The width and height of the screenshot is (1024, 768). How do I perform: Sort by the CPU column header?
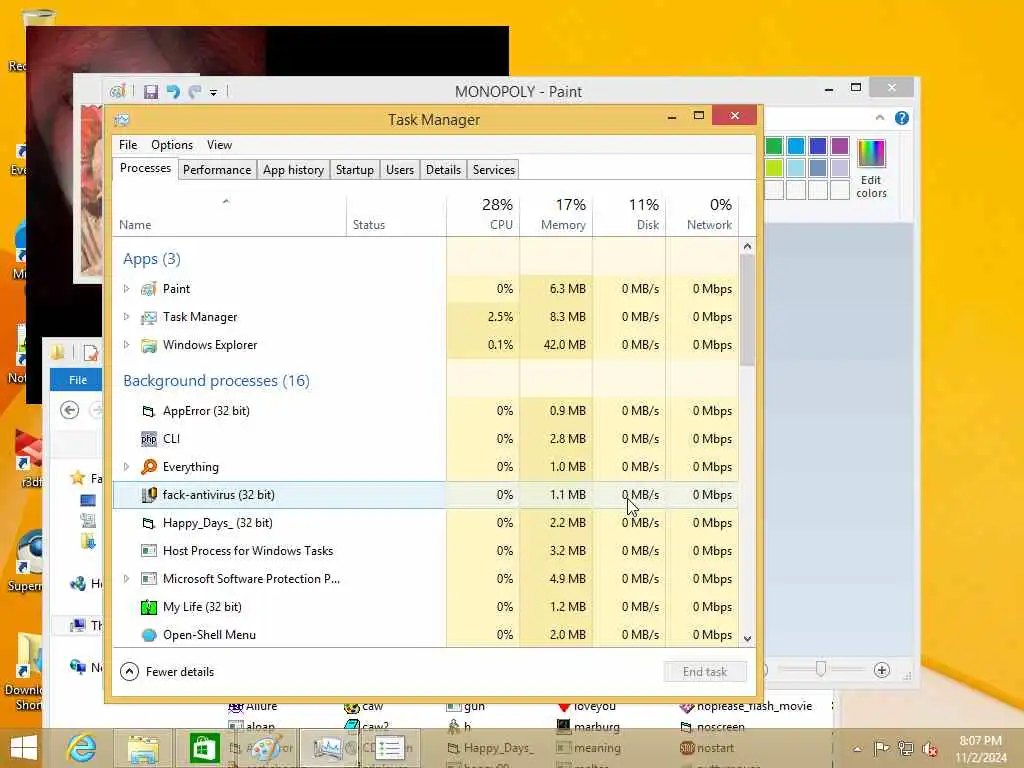483,215
